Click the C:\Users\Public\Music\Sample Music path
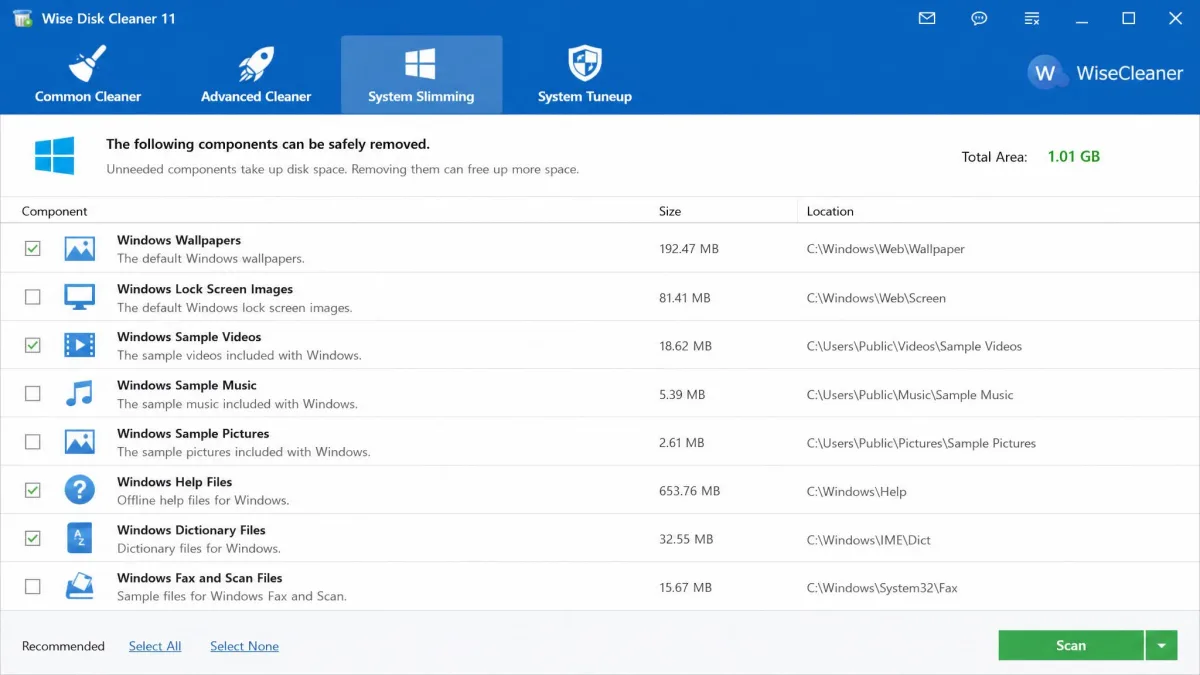 click(910, 395)
